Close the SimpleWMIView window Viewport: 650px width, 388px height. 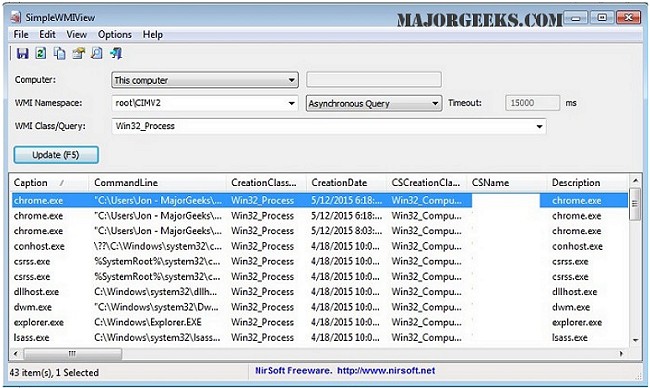click(628, 18)
